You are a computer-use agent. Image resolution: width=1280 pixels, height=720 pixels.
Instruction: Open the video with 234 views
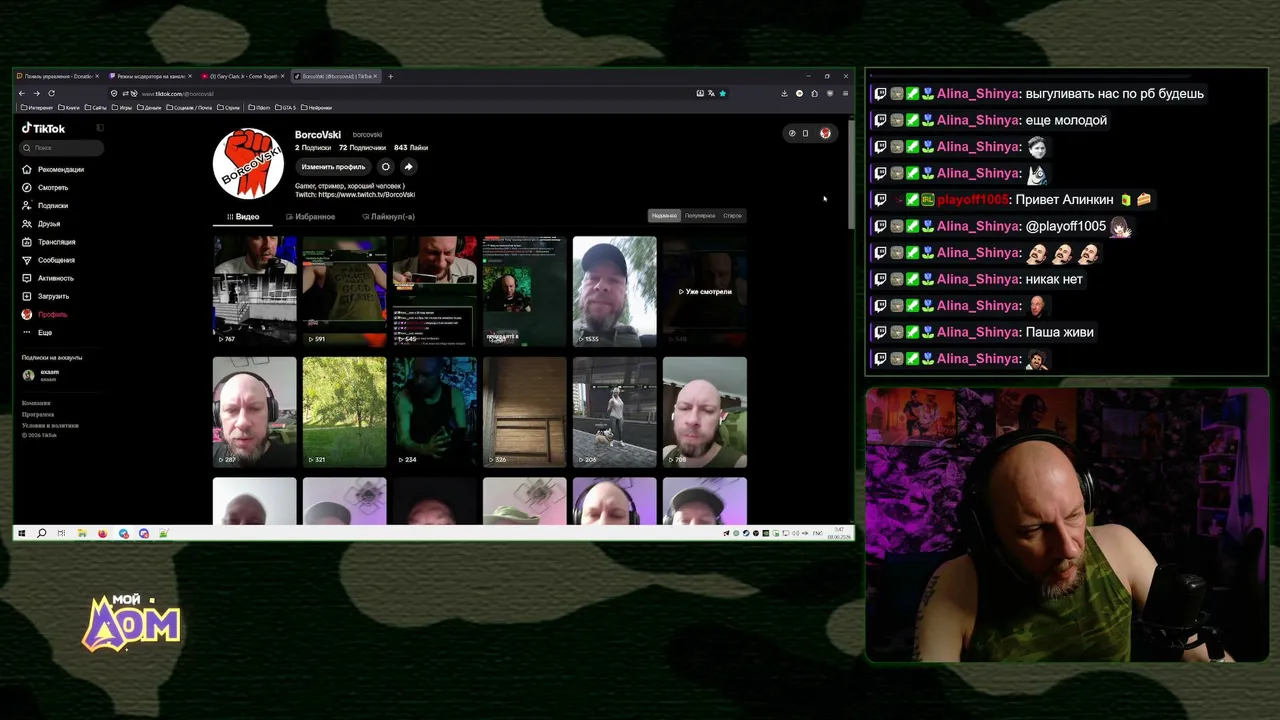[435, 412]
